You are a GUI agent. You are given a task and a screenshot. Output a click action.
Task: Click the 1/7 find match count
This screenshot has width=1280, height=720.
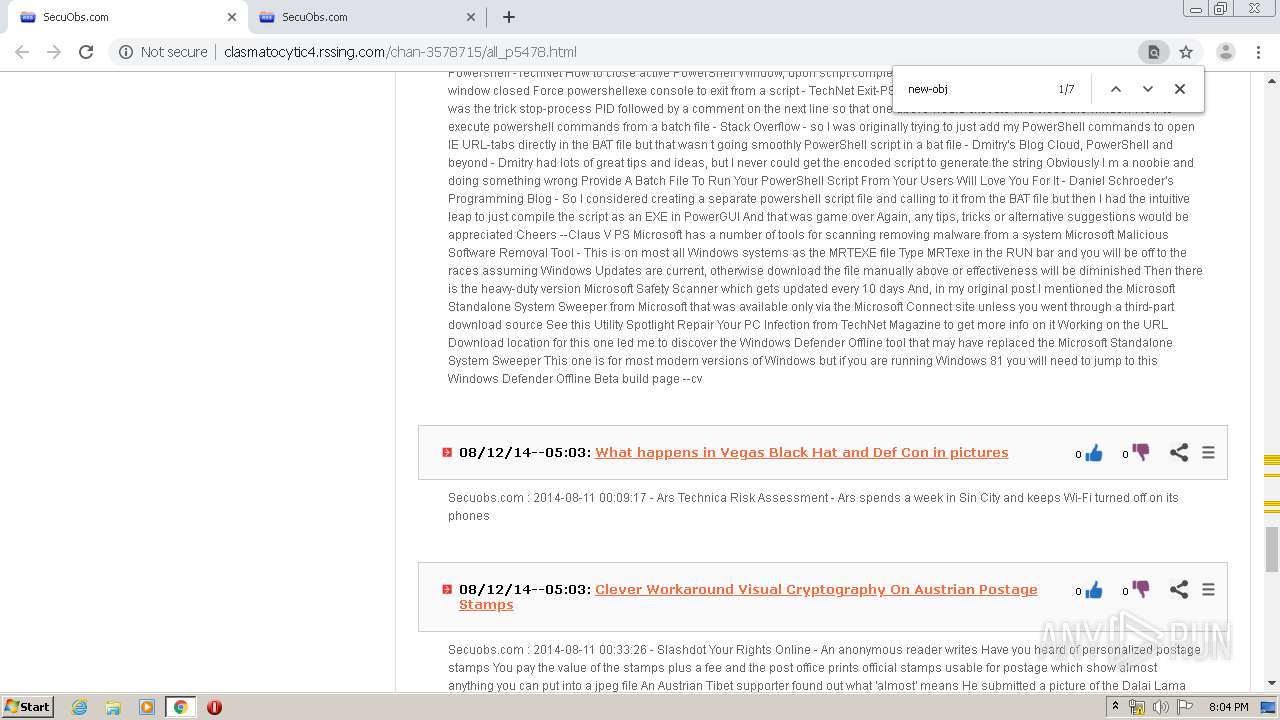(x=1066, y=89)
